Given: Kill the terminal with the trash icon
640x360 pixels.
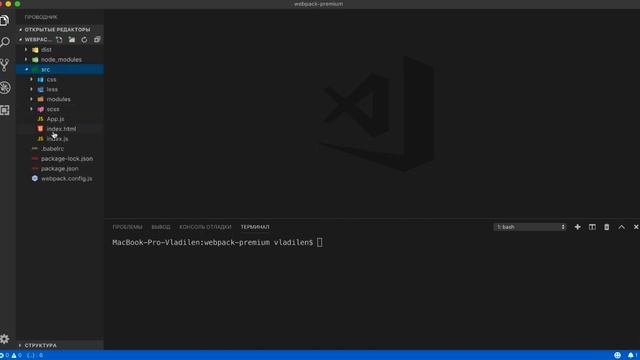Looking at the screenshot, I should [x=607, y=227].
